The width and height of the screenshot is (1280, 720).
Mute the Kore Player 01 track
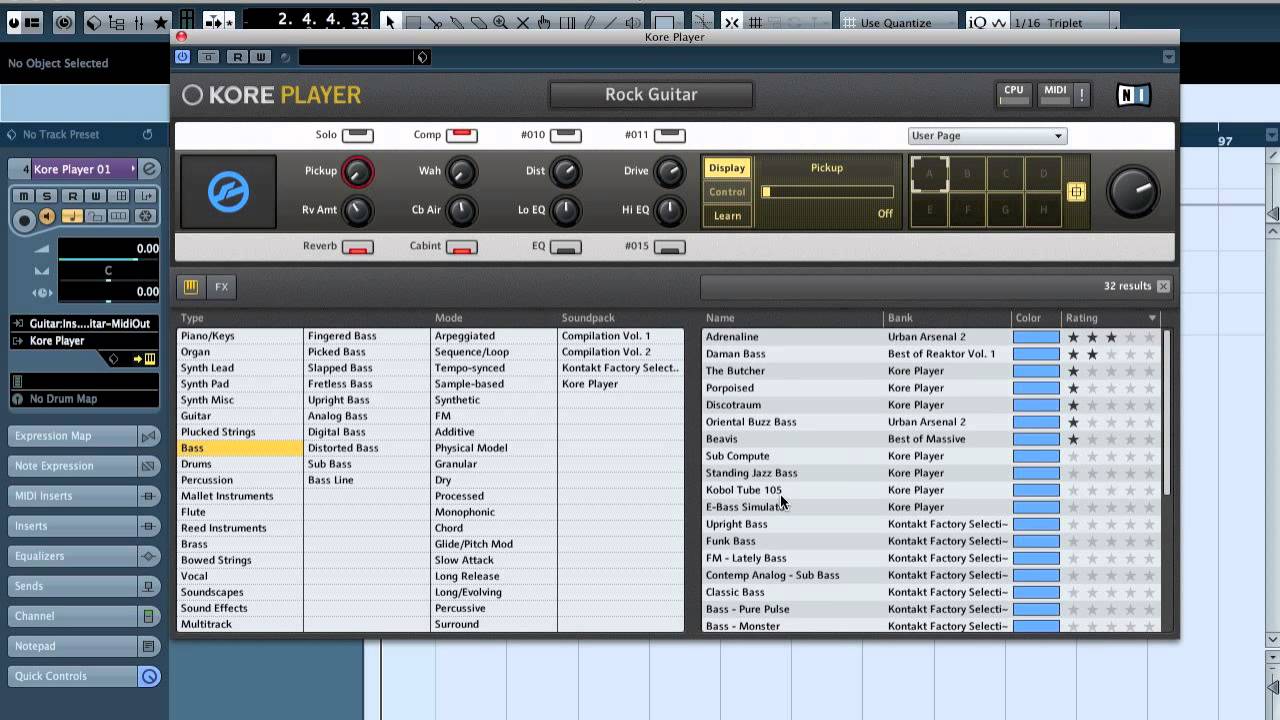(x=24, y=196)
